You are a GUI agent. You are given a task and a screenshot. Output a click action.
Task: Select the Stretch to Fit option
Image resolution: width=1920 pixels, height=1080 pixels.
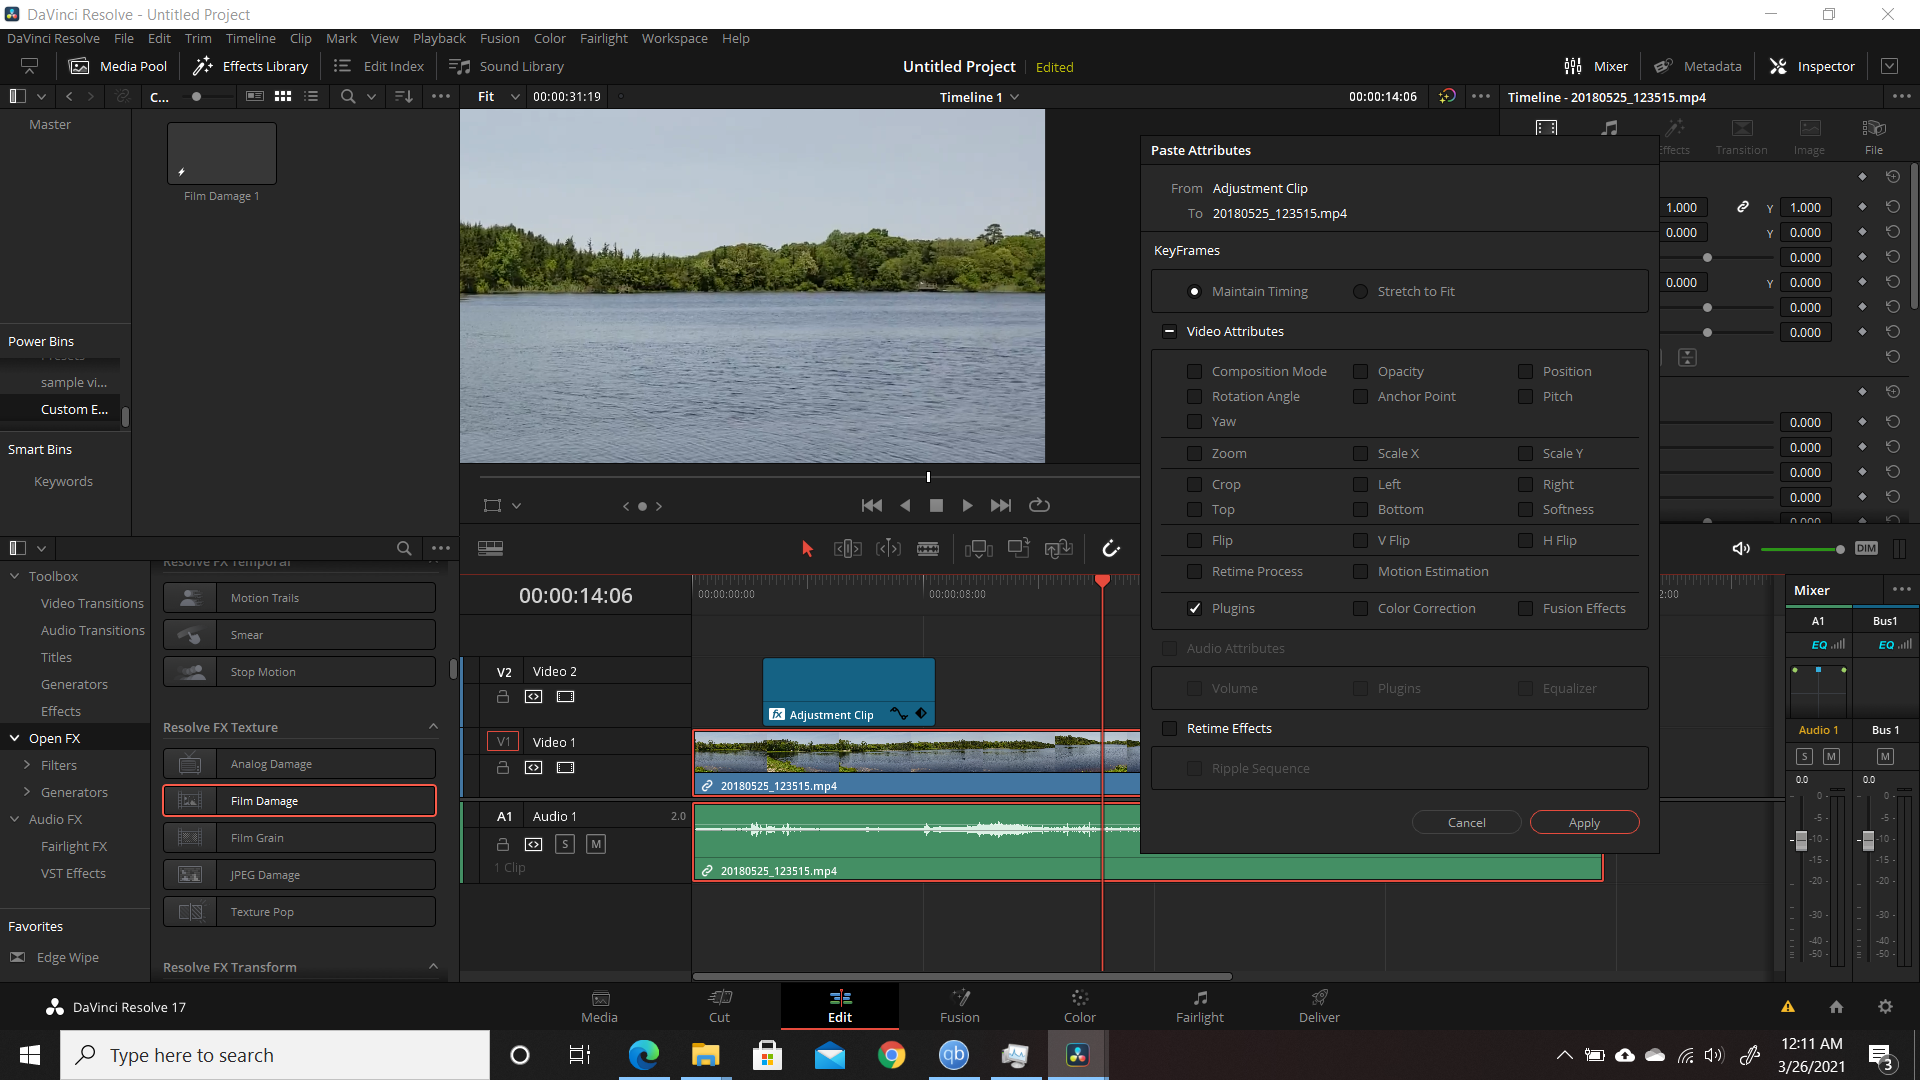tap(1360, 292)
